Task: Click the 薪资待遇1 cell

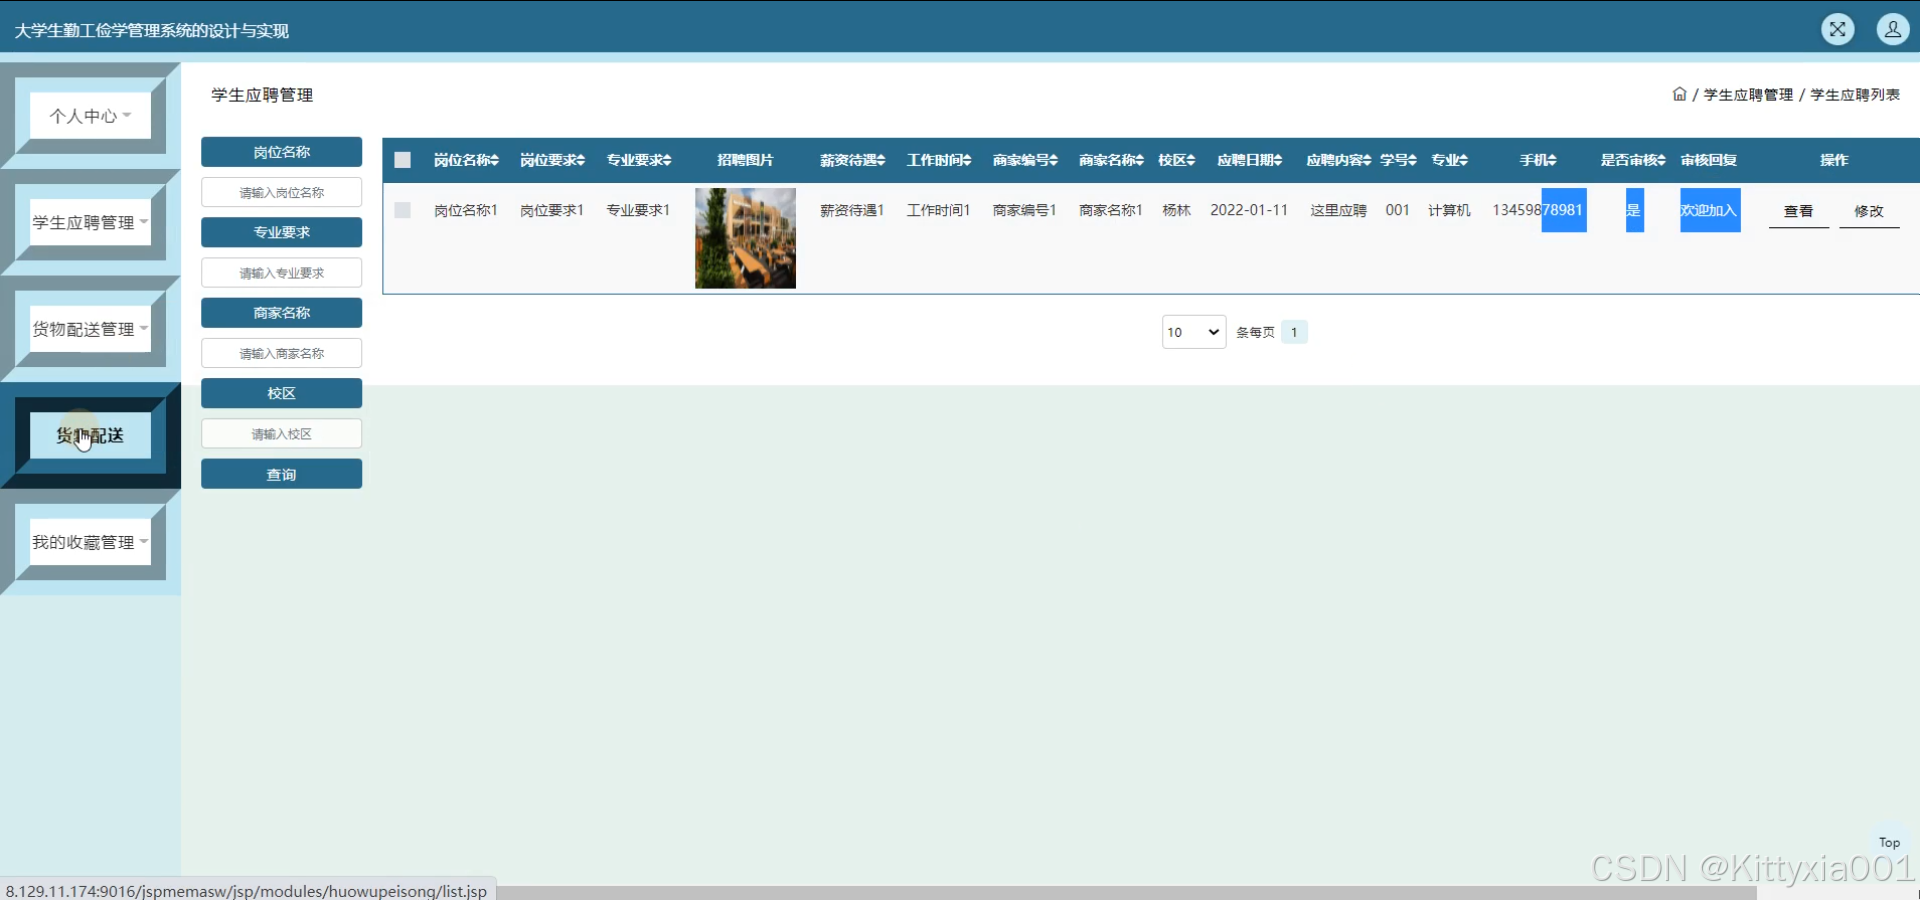Action: click(852, 210)
